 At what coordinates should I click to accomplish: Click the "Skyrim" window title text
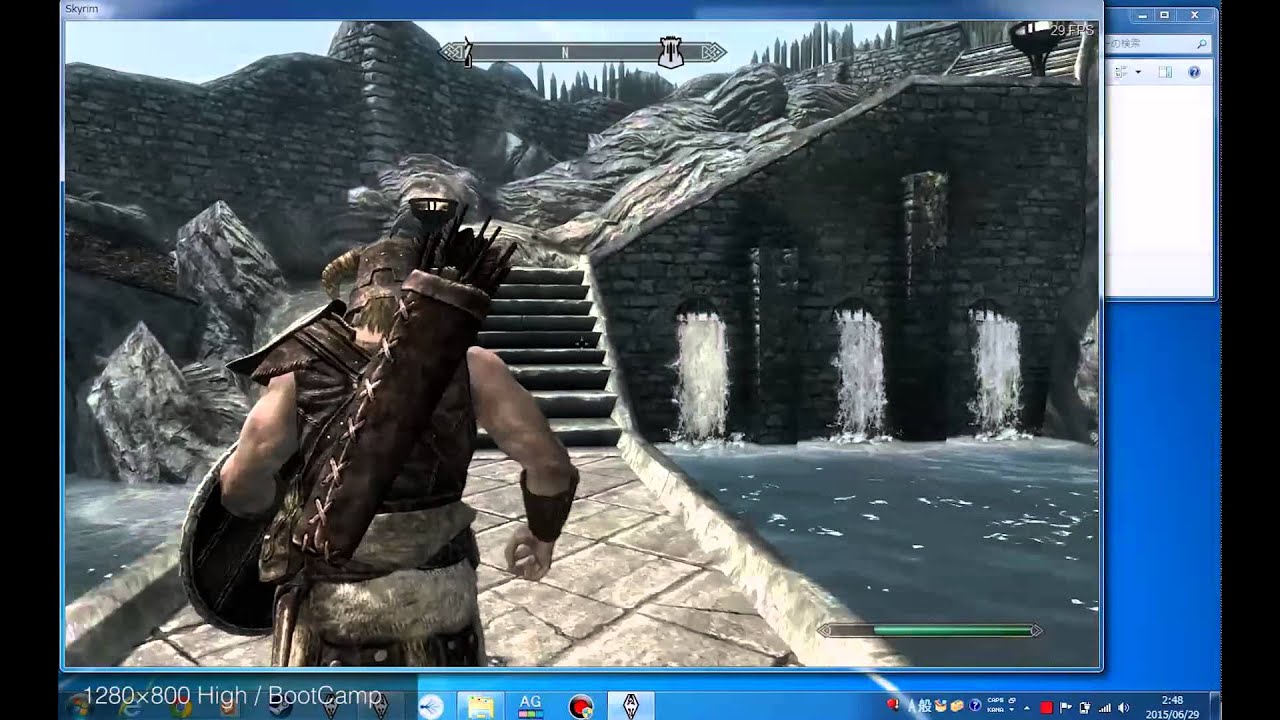tap(82, 9)
